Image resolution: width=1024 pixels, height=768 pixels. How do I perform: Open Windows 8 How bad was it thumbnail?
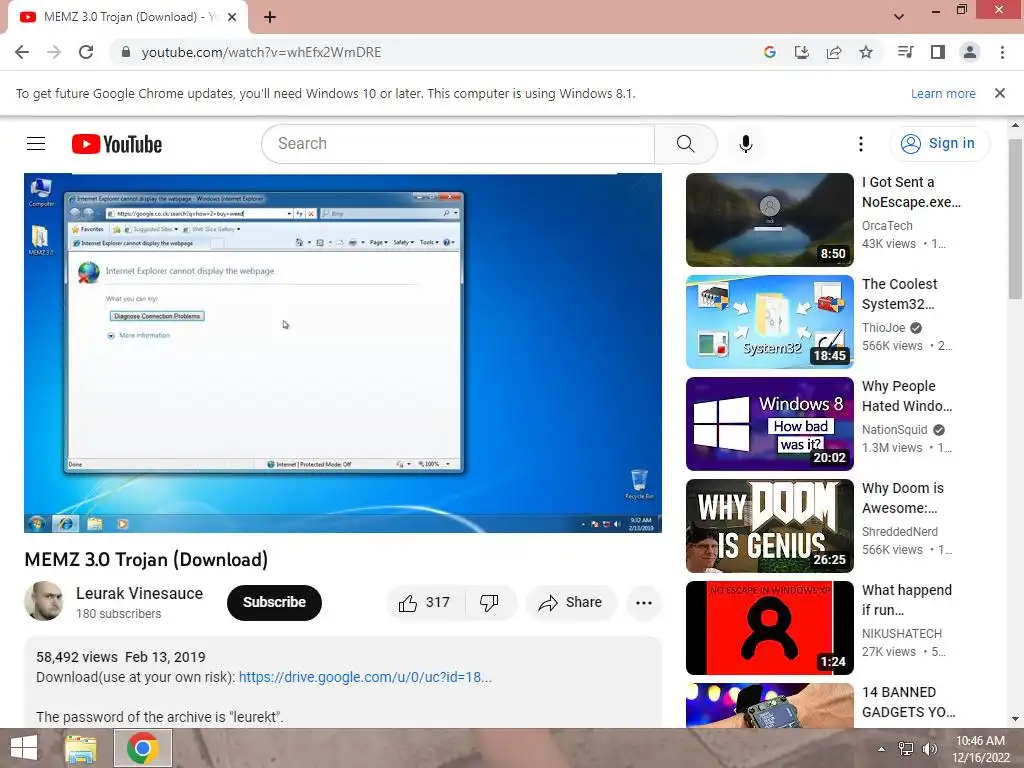(x=769, y=424)
